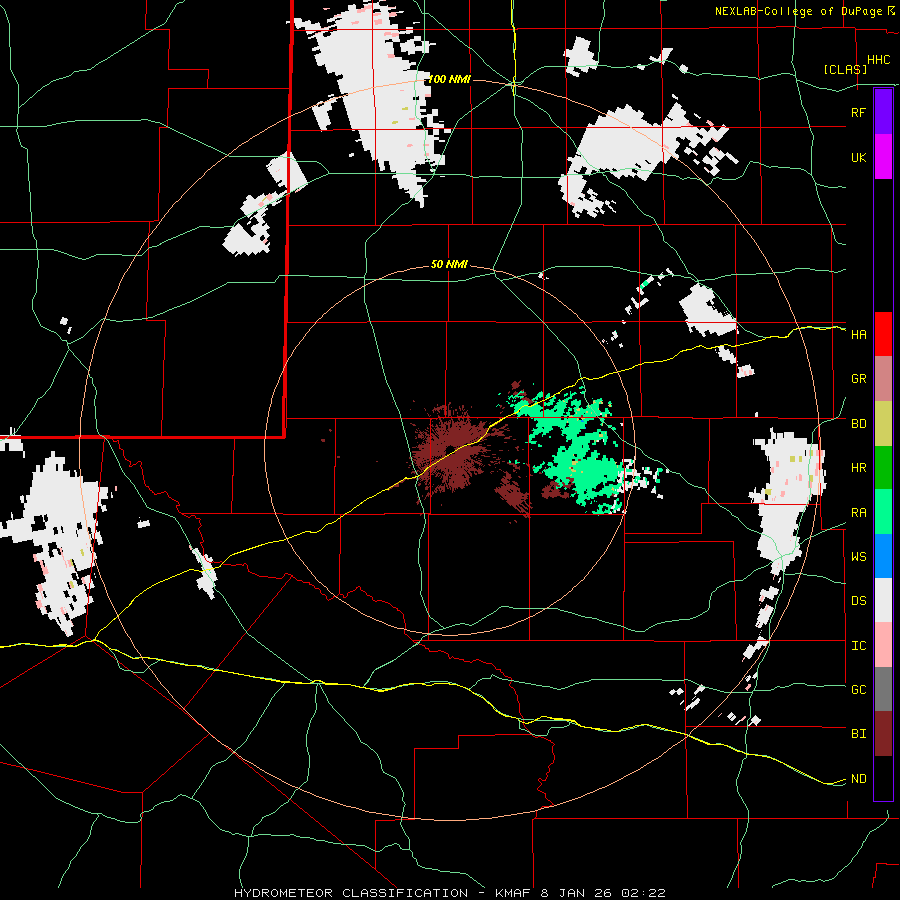This screenshot has height=900, width=900.
Task: Select the gray GC legend swatch
Action: pos(883,689)
